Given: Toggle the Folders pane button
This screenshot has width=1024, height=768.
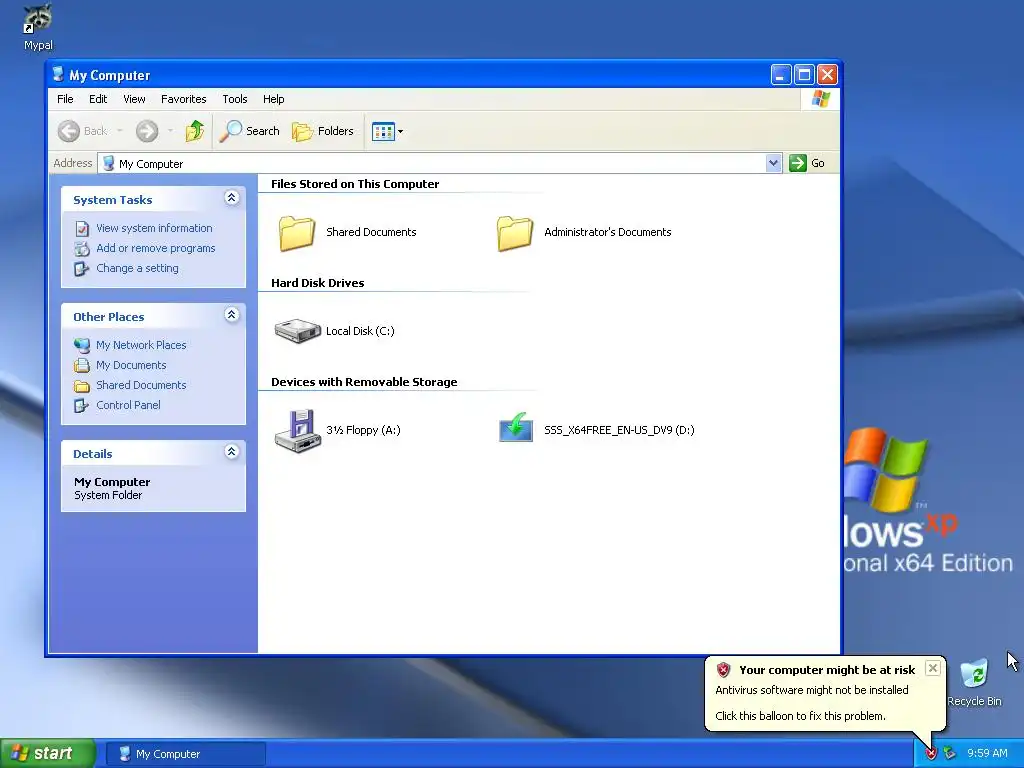Looking at the screenshot, I should pos(323,131).
